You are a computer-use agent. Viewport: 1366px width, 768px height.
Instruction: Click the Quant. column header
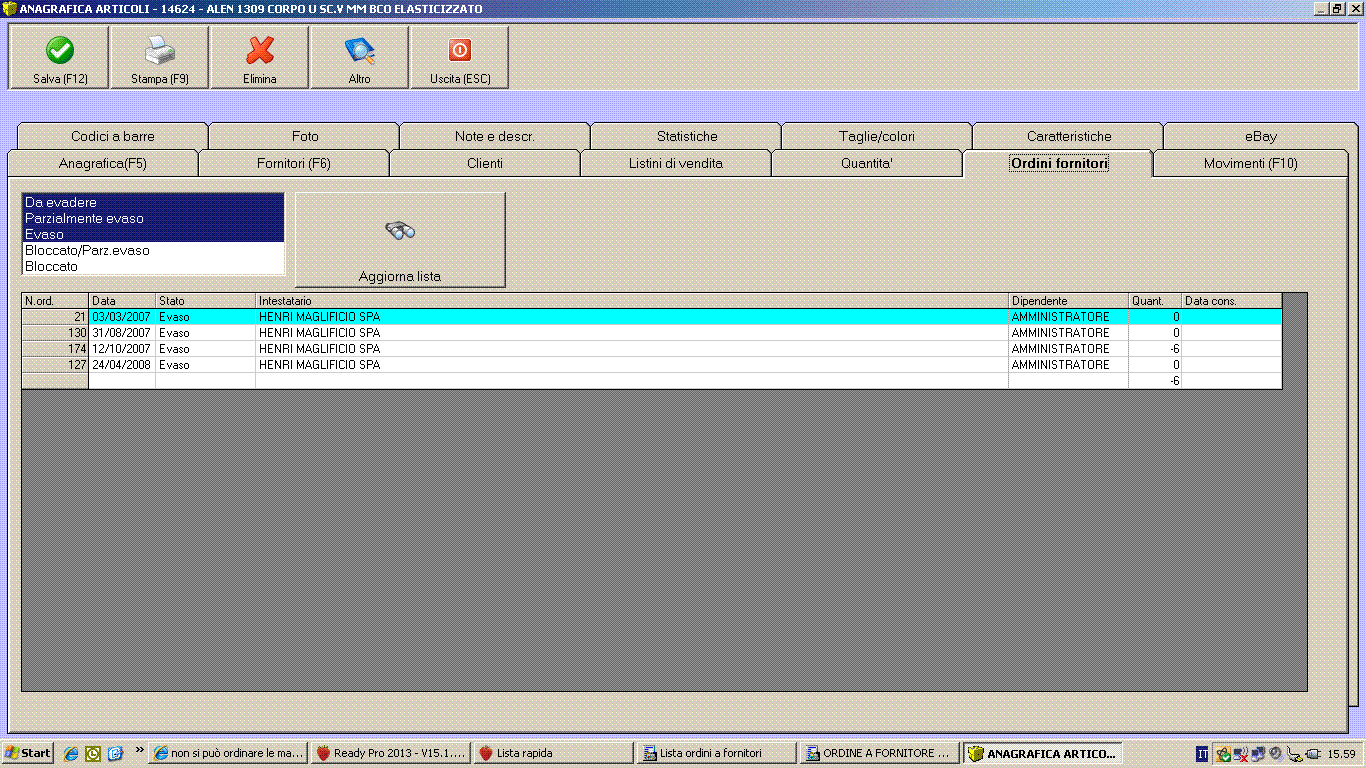pos(1155,301)
